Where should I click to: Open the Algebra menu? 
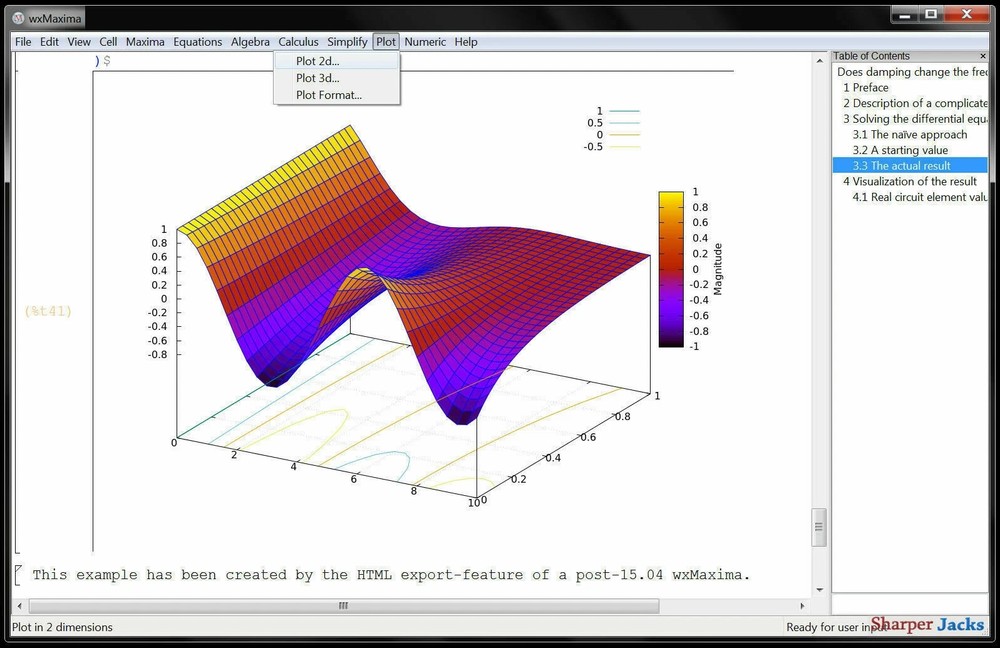tap(250, 42)
